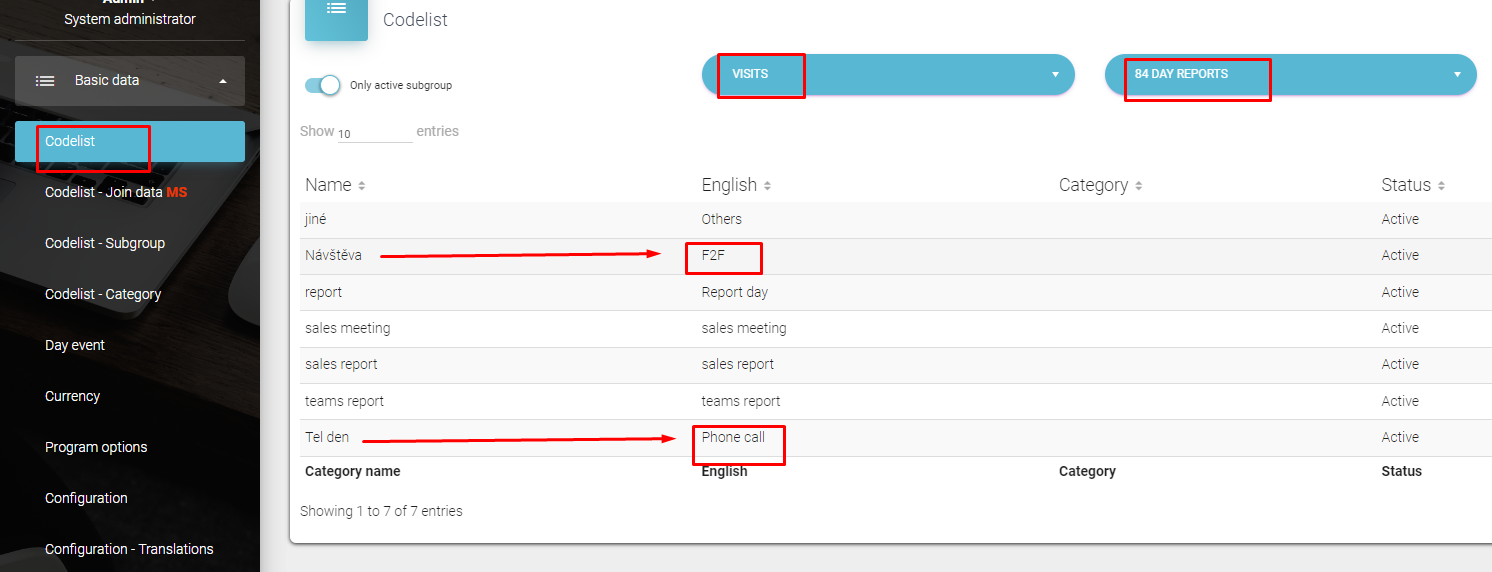Open the 84 DAY REPORTS dropdown

pos(1290,74)
